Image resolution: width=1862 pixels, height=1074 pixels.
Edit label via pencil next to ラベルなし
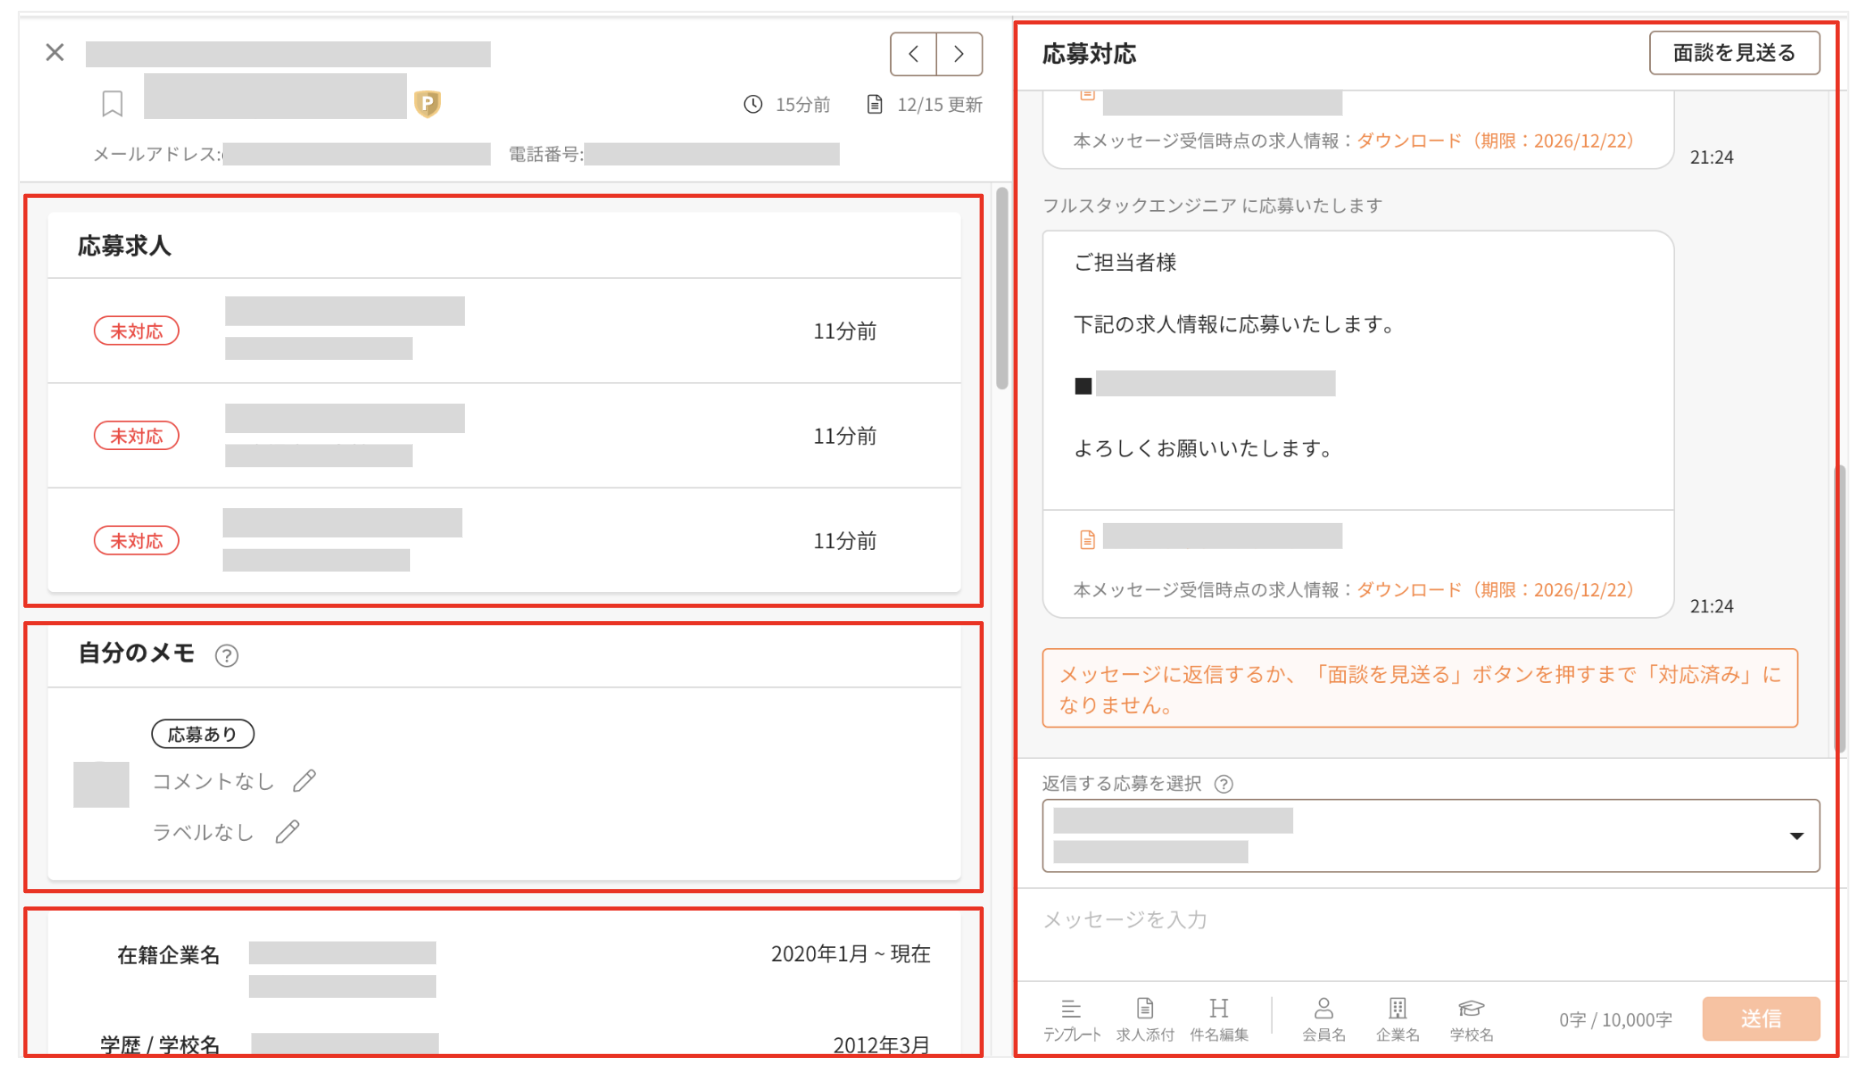pyautogui.click(x=288, y=832)
